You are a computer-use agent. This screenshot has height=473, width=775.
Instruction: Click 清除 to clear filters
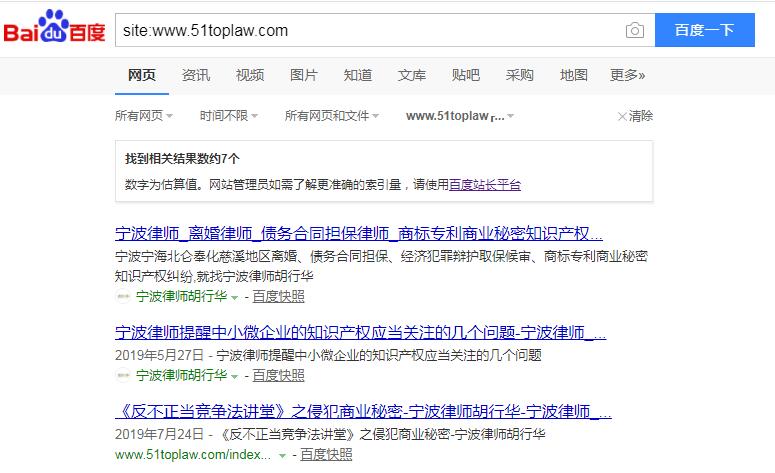pyautogui.click(x=636, y=116)
